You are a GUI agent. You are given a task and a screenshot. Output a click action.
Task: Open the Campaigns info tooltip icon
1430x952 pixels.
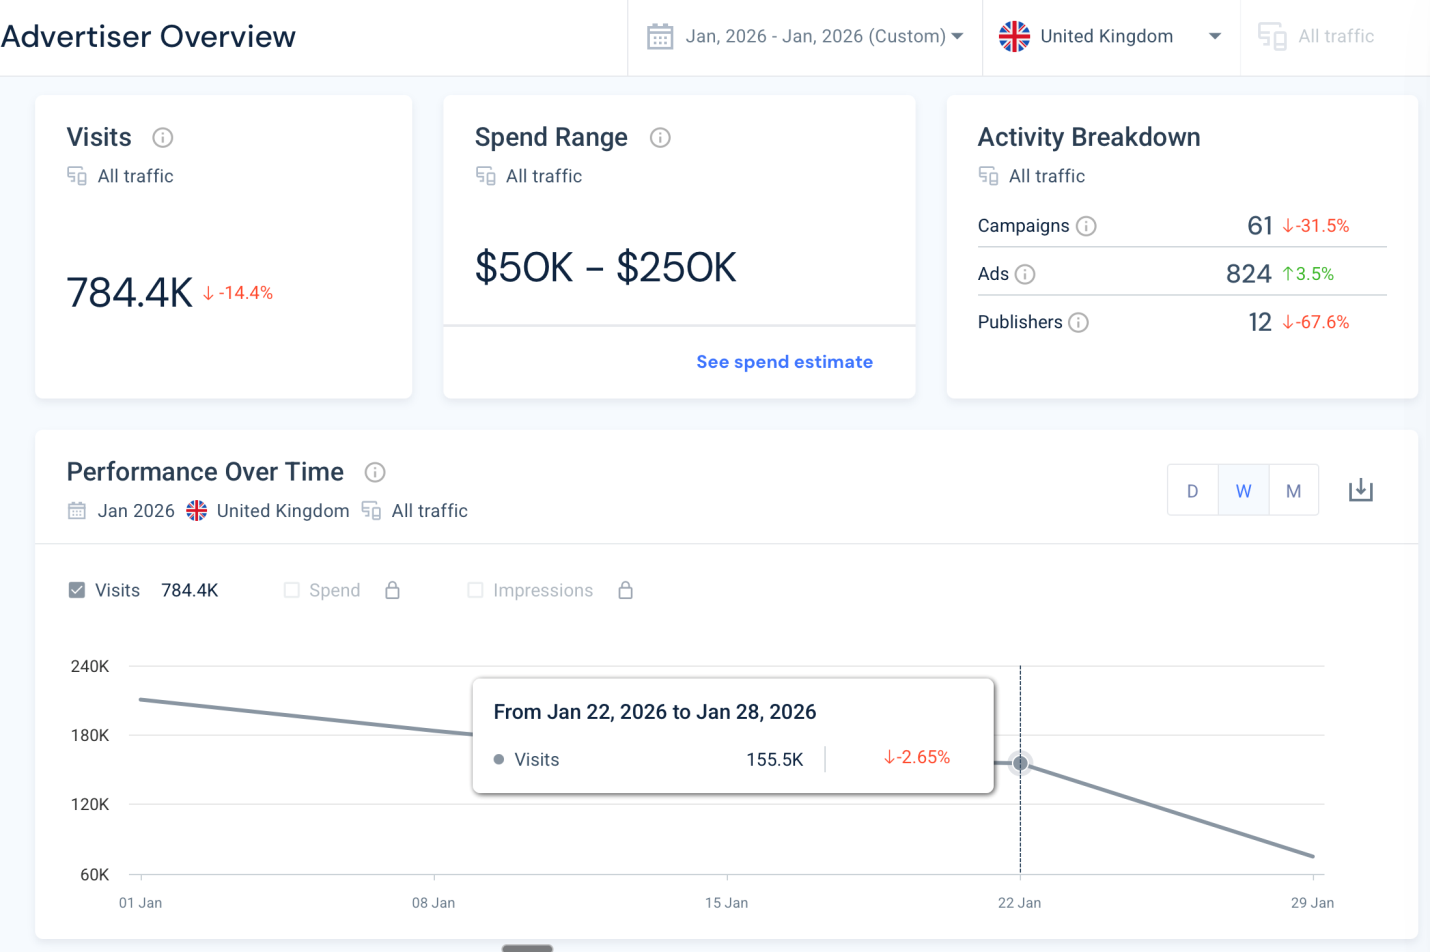coord(1086,226)
